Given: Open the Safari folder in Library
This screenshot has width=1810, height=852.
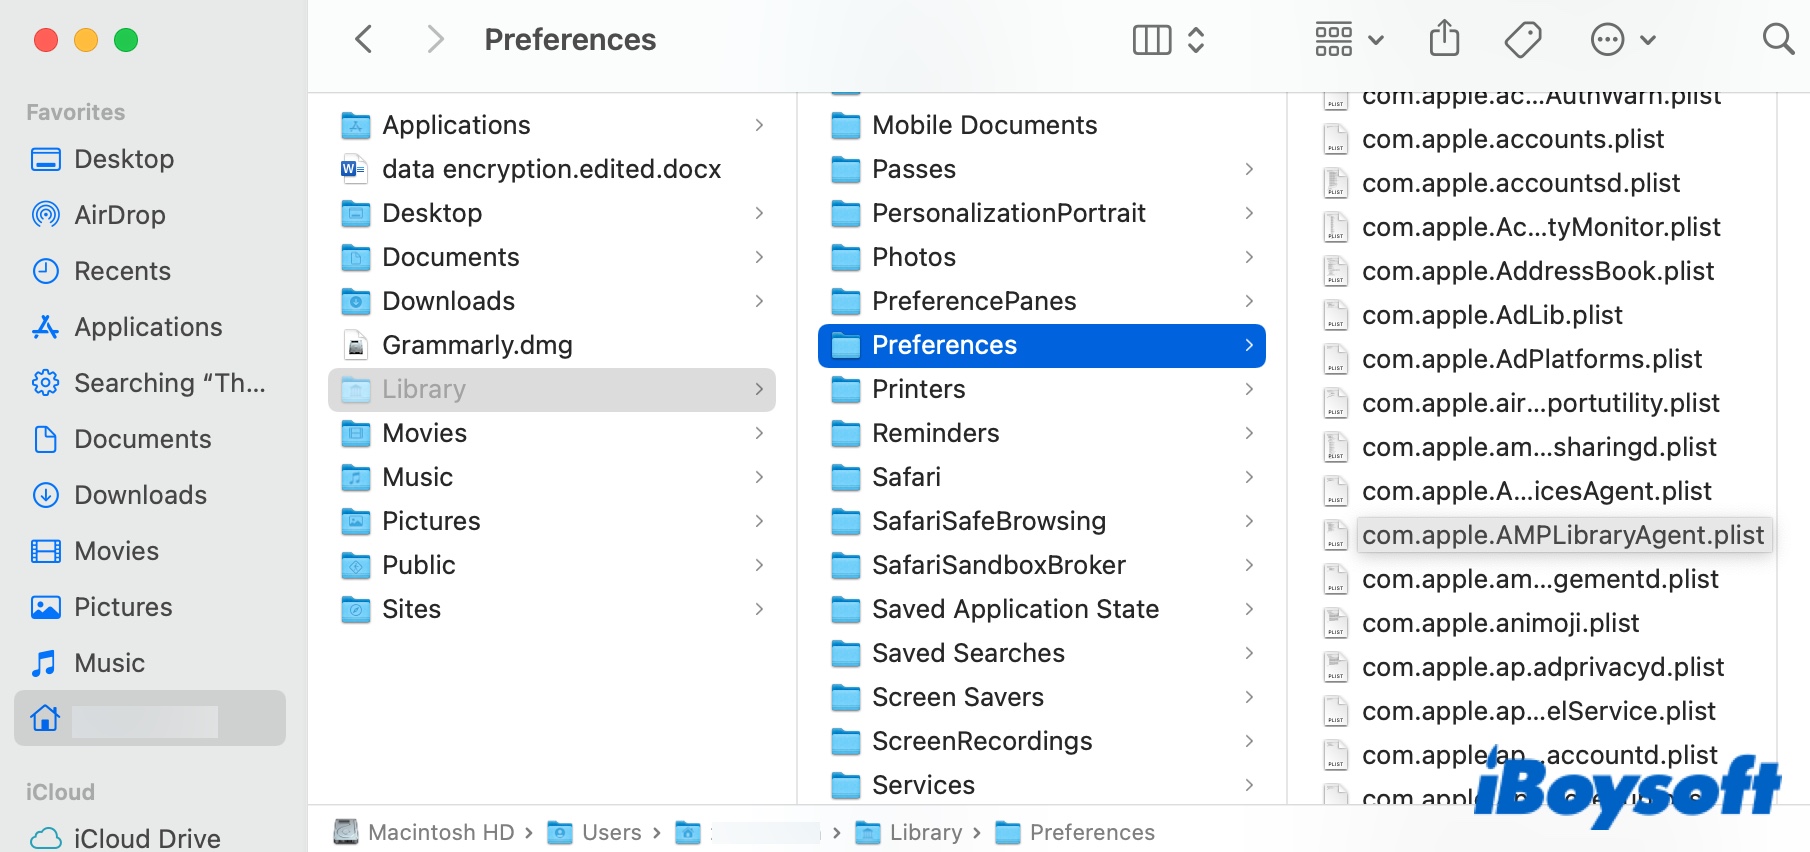Looking at the screenshot, I should click(906, 477).
